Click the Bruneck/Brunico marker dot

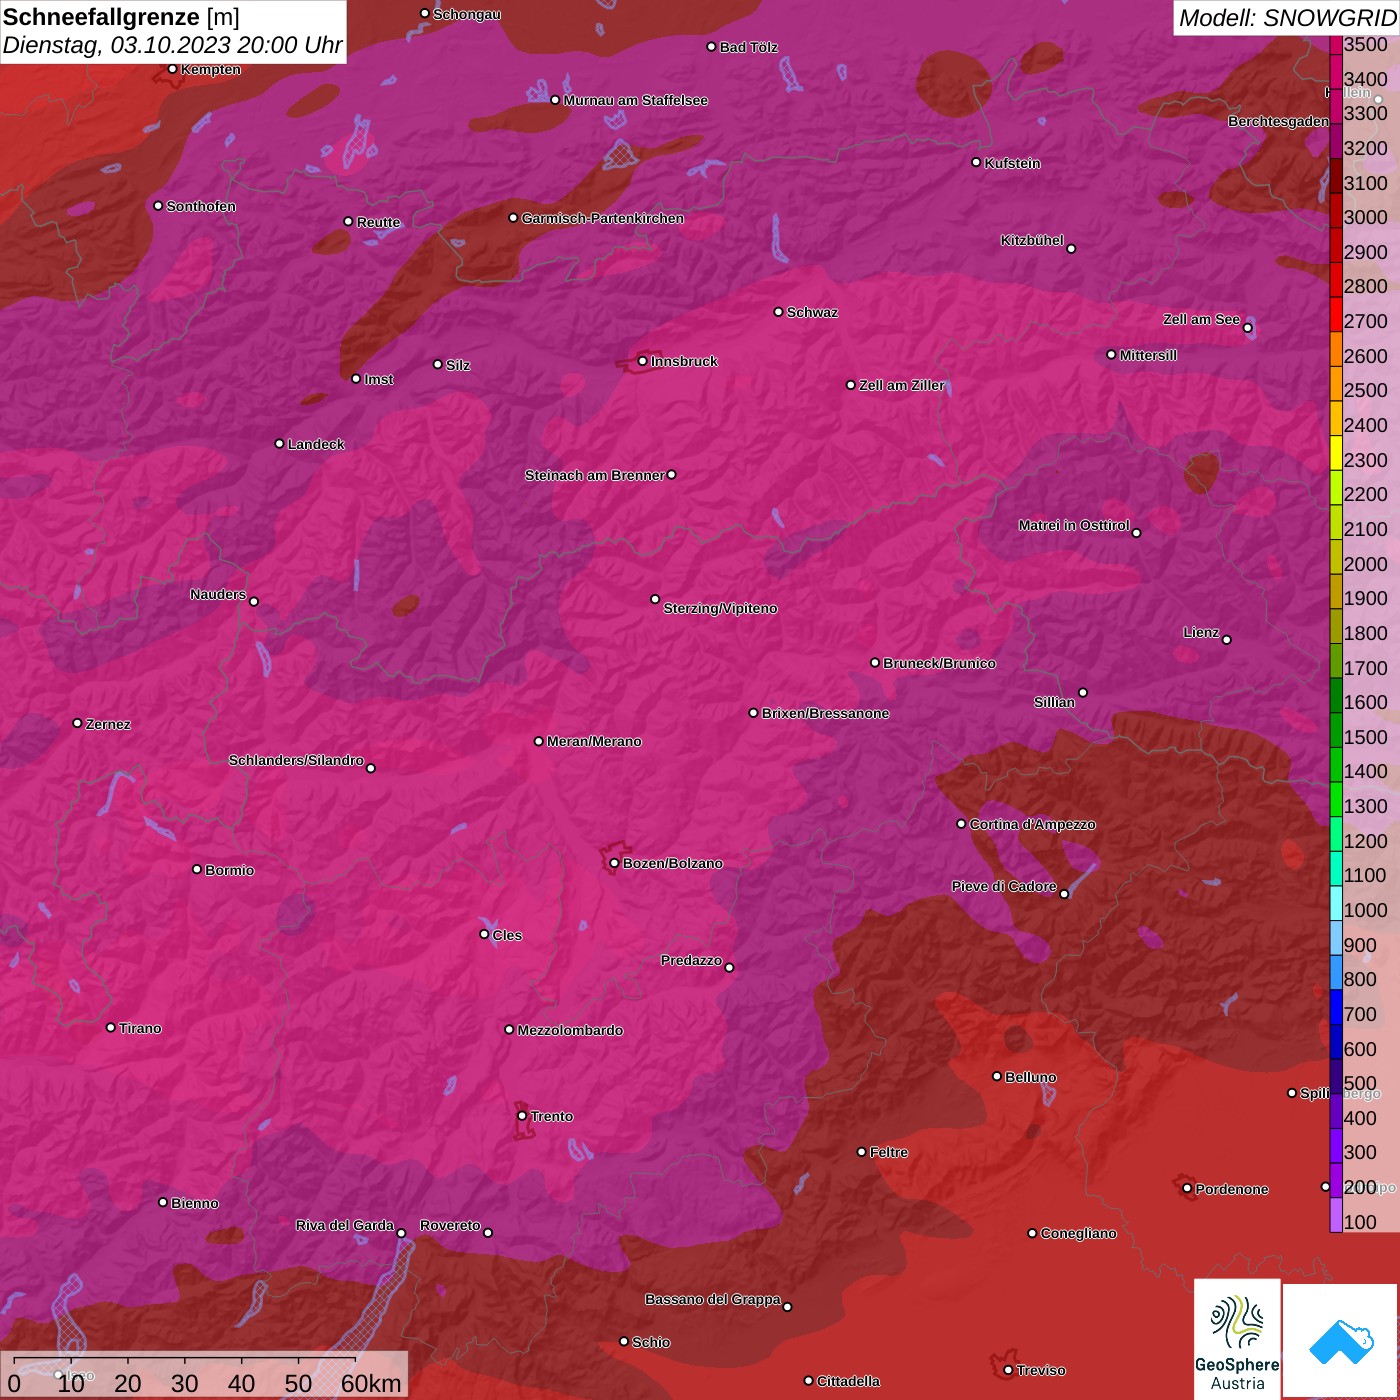pos(875,662)
